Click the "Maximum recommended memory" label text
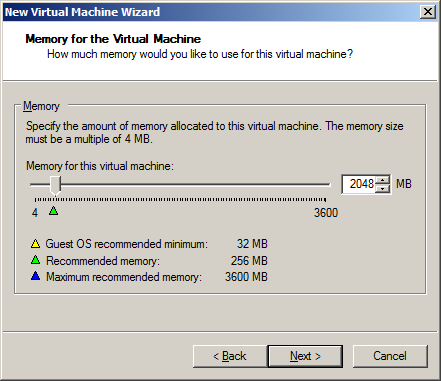This screenshot has width=441, height=381. [124, 277]
